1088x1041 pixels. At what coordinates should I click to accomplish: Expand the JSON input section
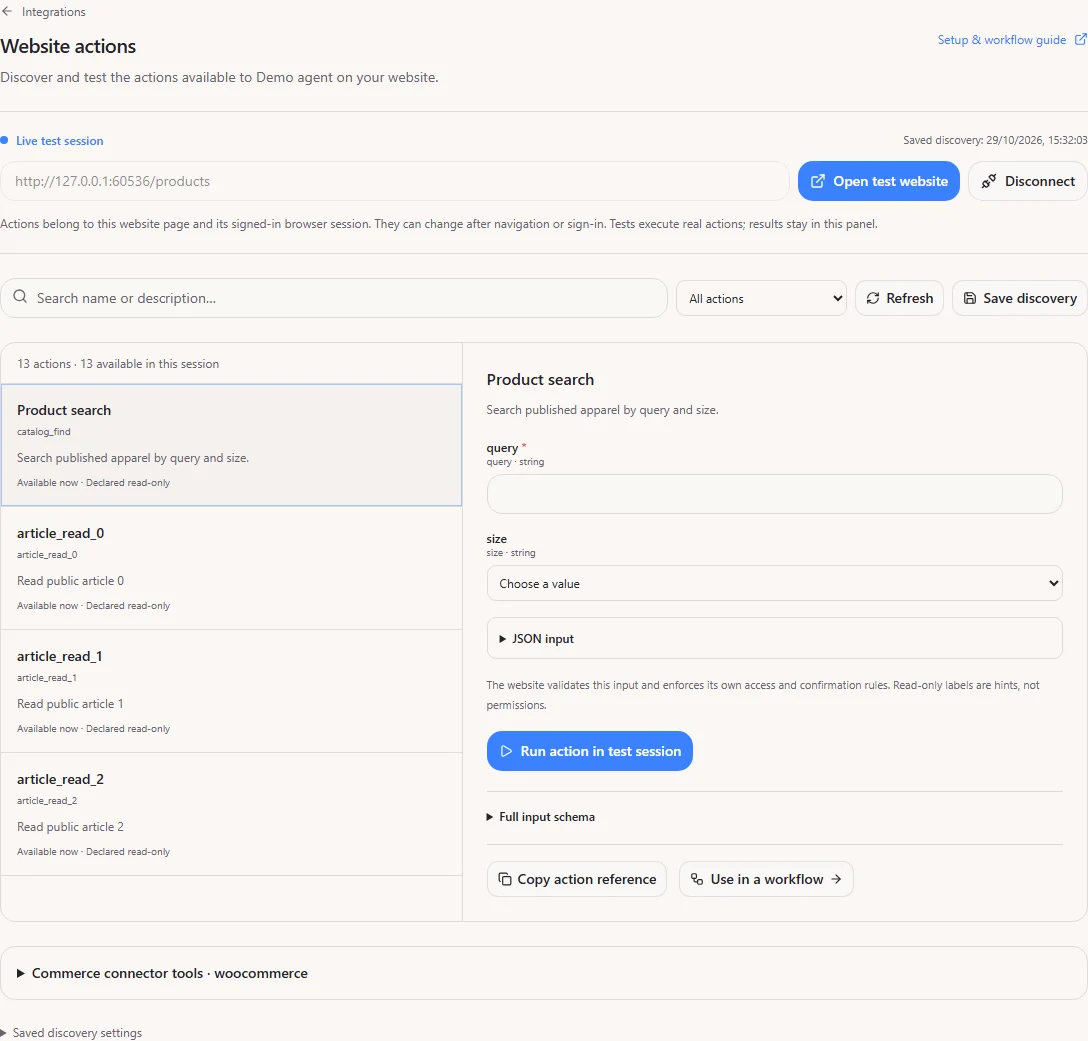(x=774, y=638)
